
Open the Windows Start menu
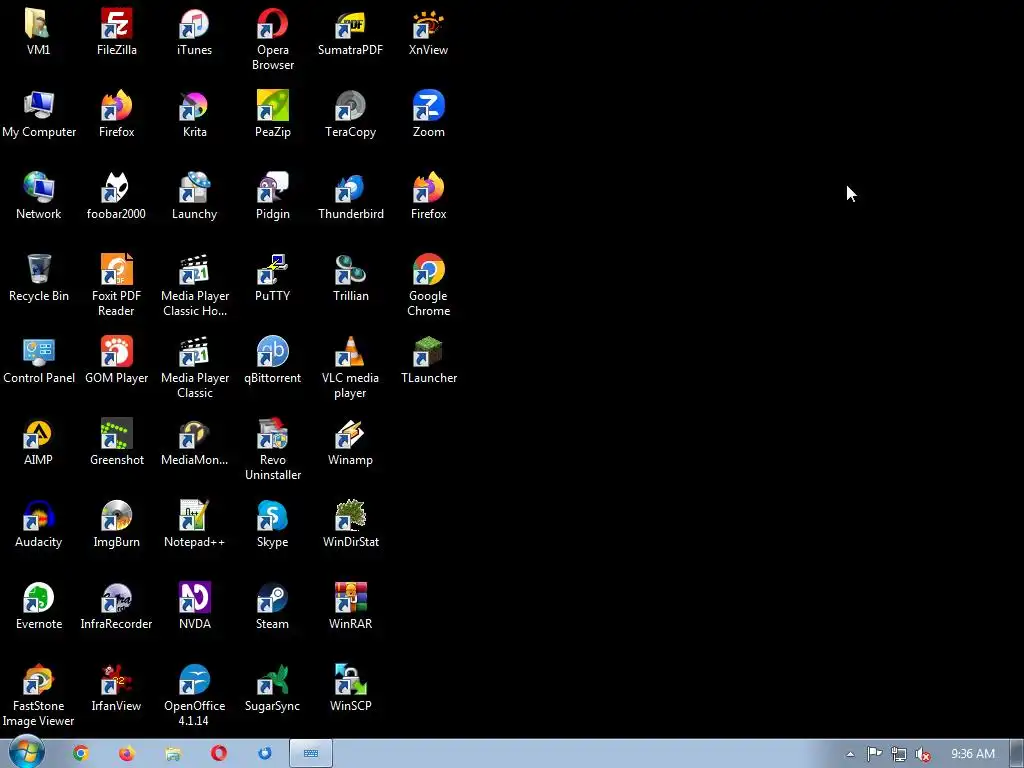pos(26,753)
